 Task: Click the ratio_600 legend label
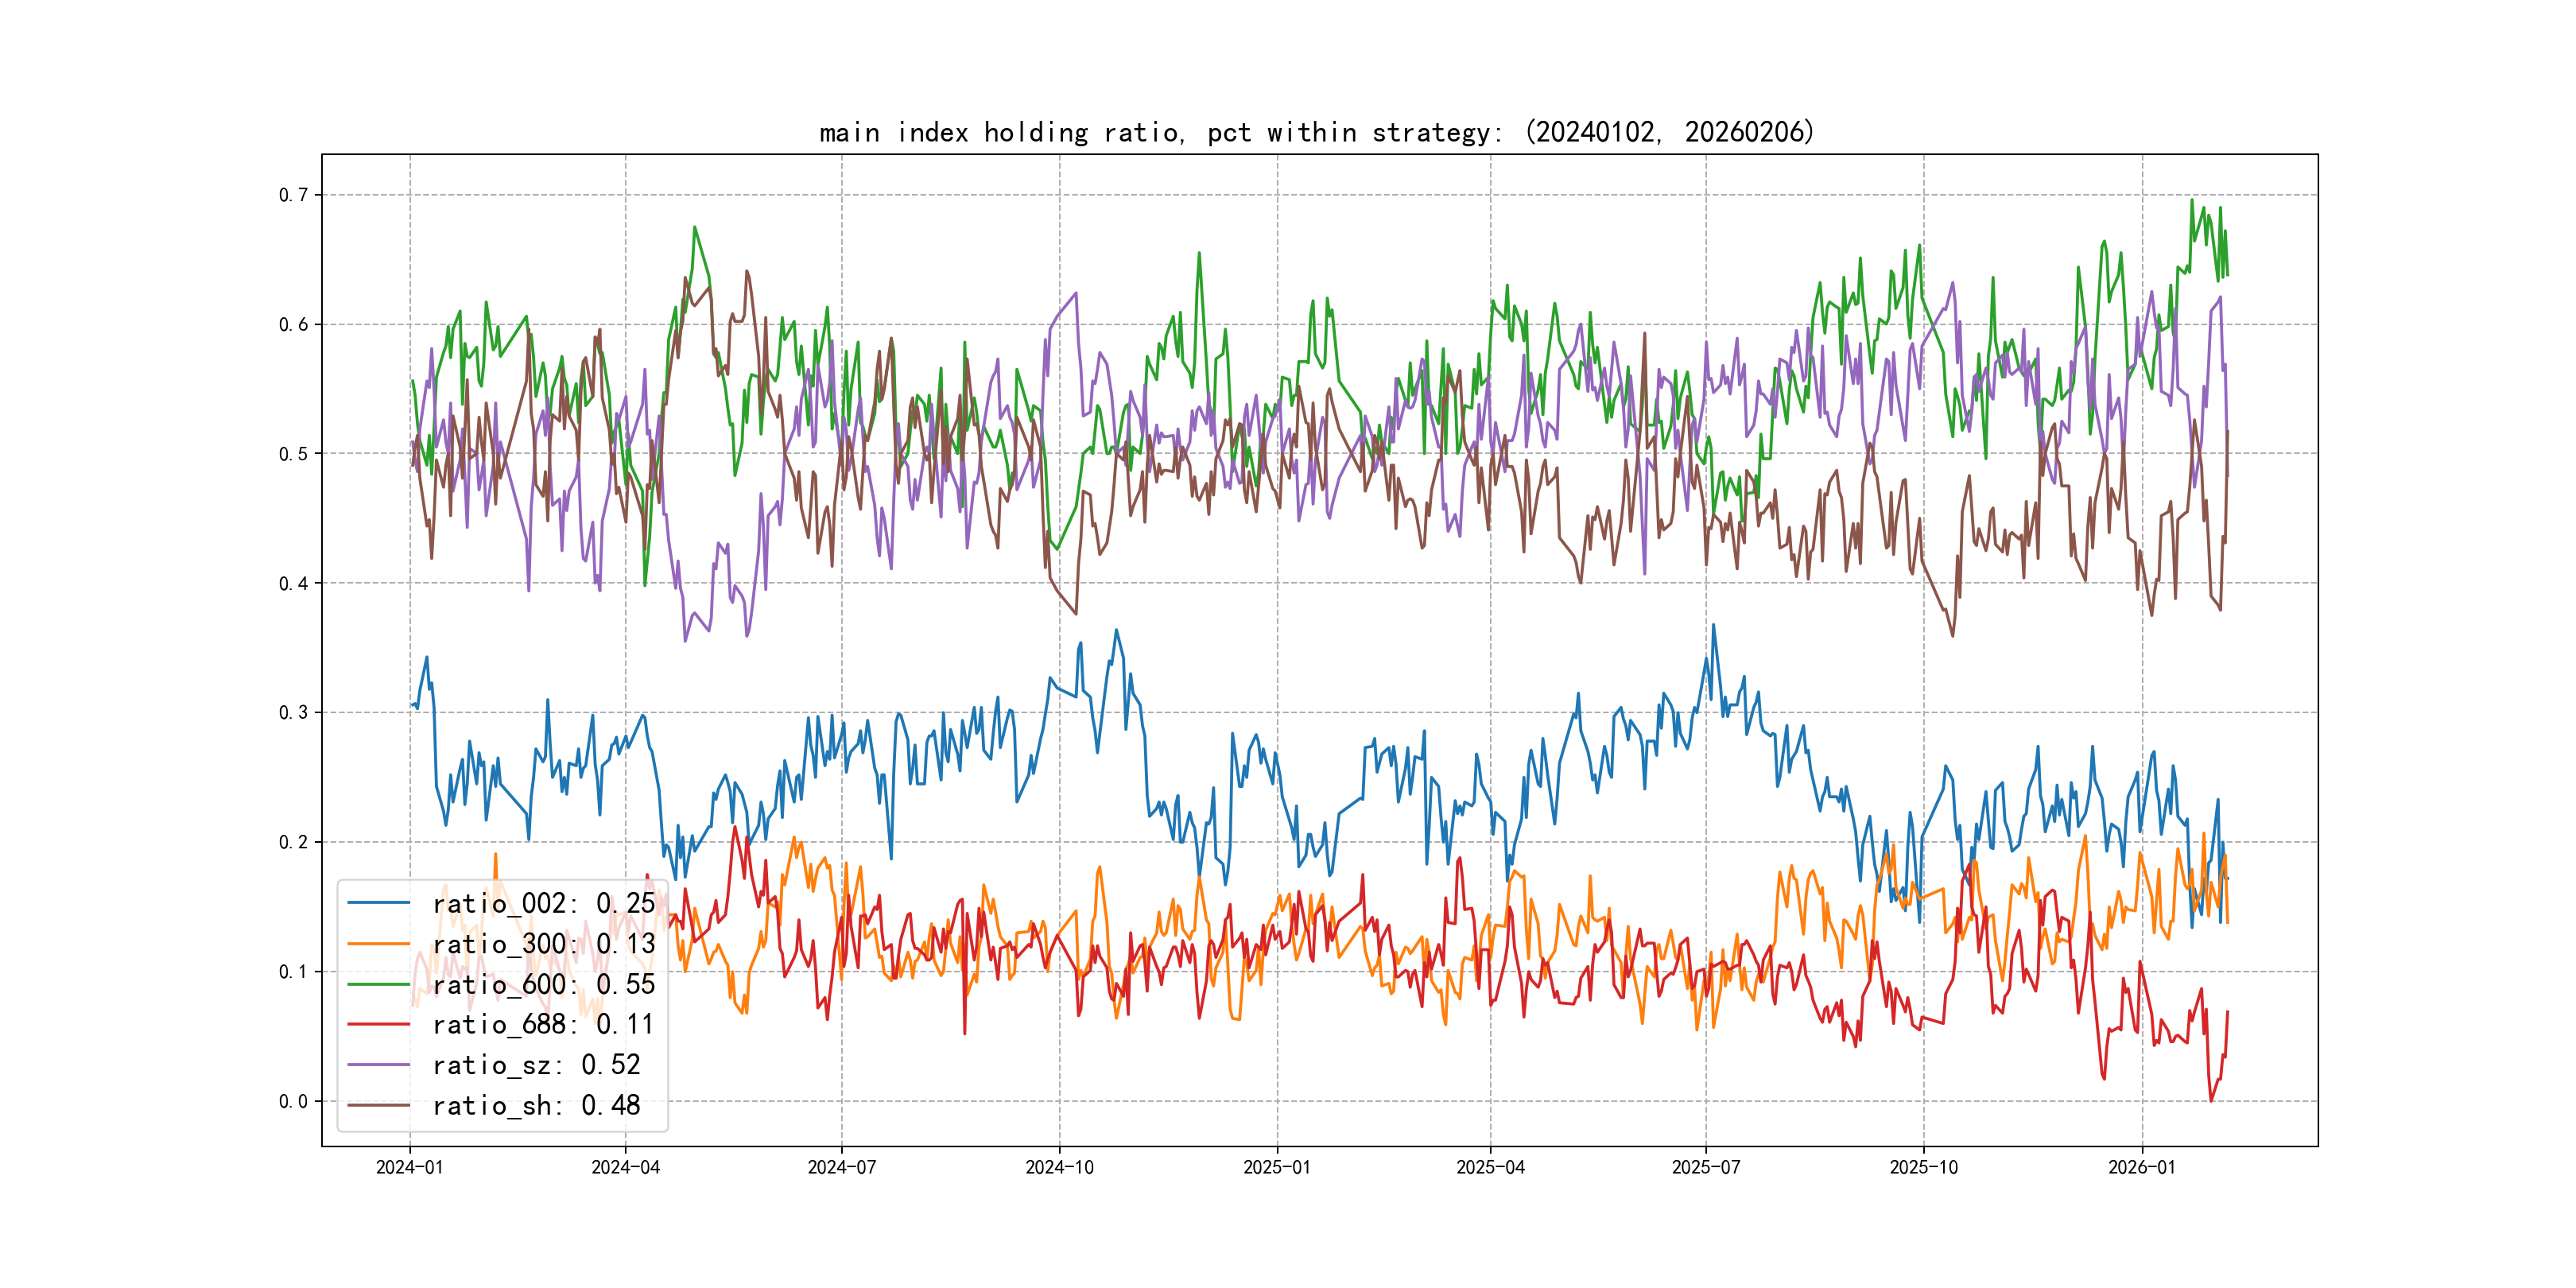pyautogui.click(x=543, y=984)
